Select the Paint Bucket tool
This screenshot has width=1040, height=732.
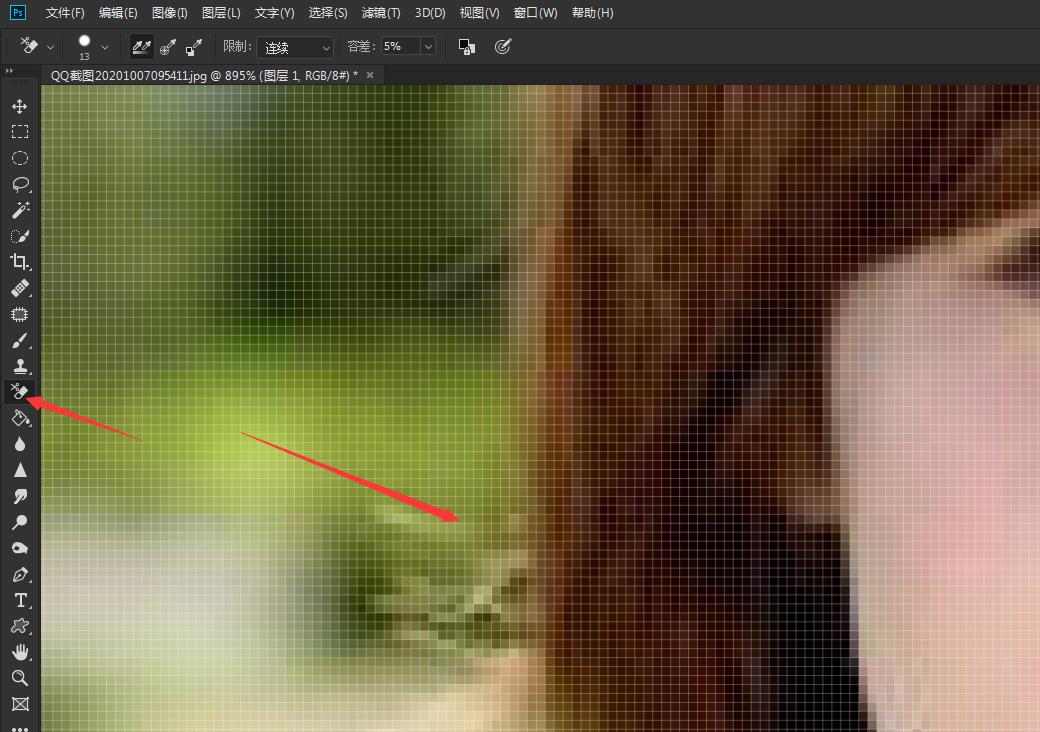click(x=20, y=418)
